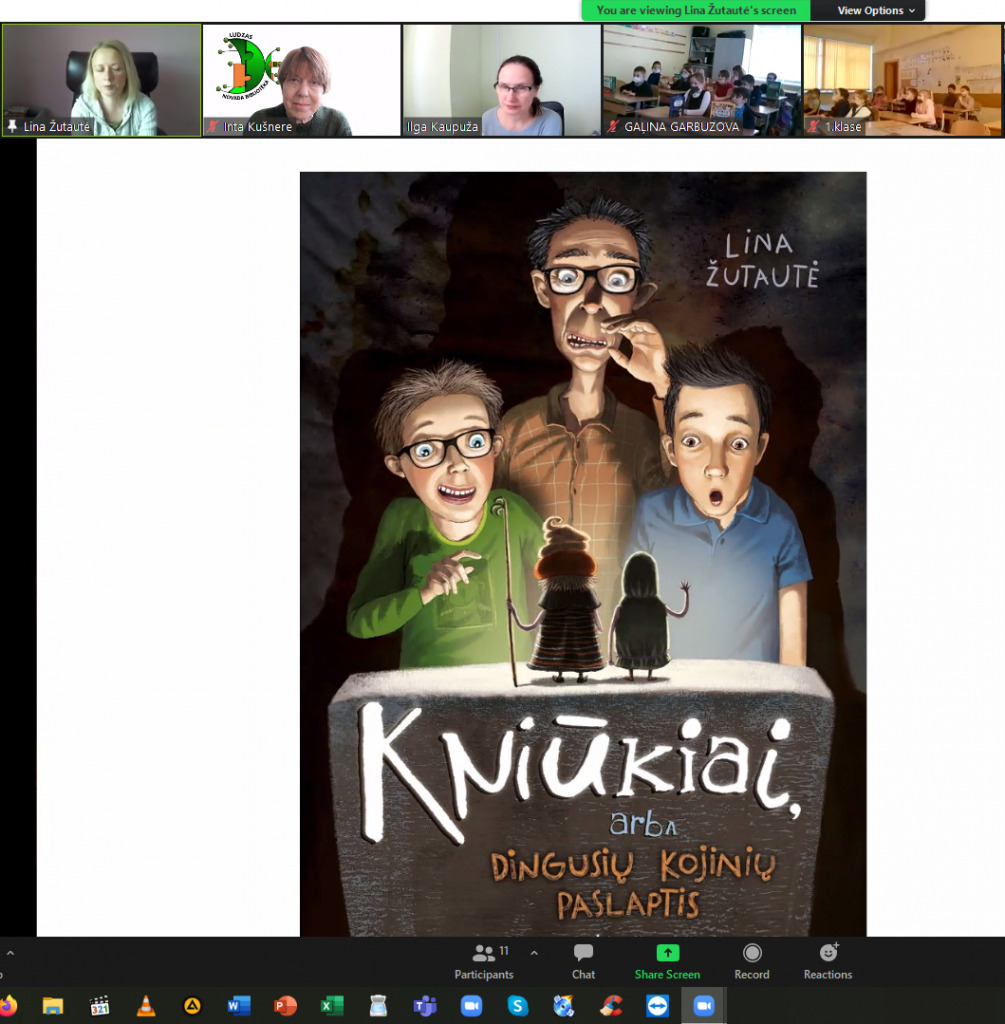
Task: Open the Participants panel
Action: 484,961
